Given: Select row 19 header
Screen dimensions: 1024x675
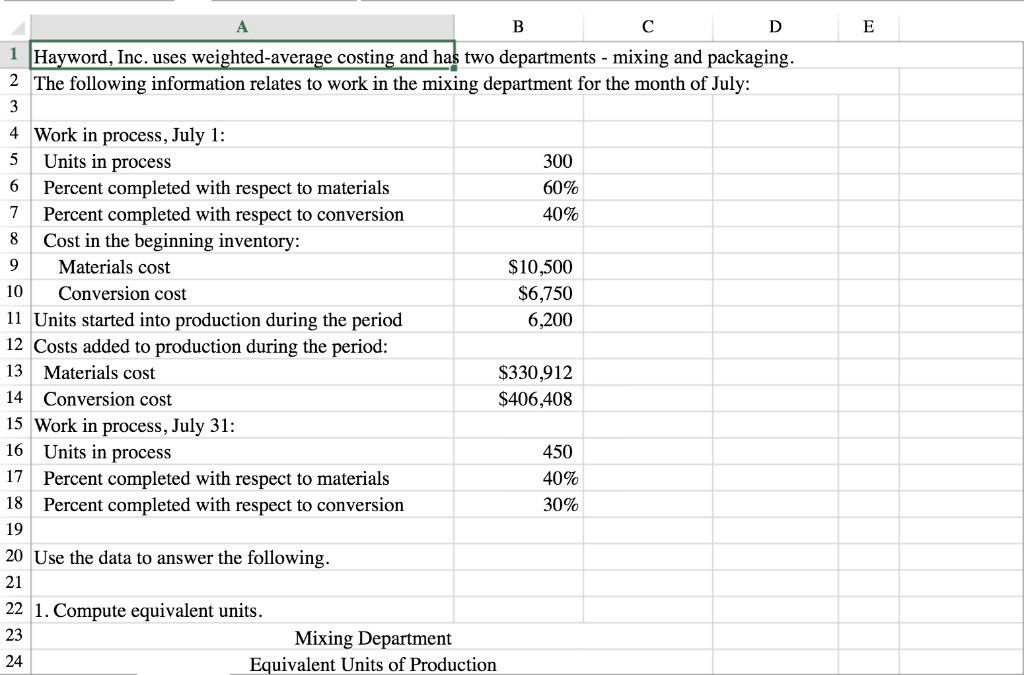Looking at the screenshot, I should (14, 529).
